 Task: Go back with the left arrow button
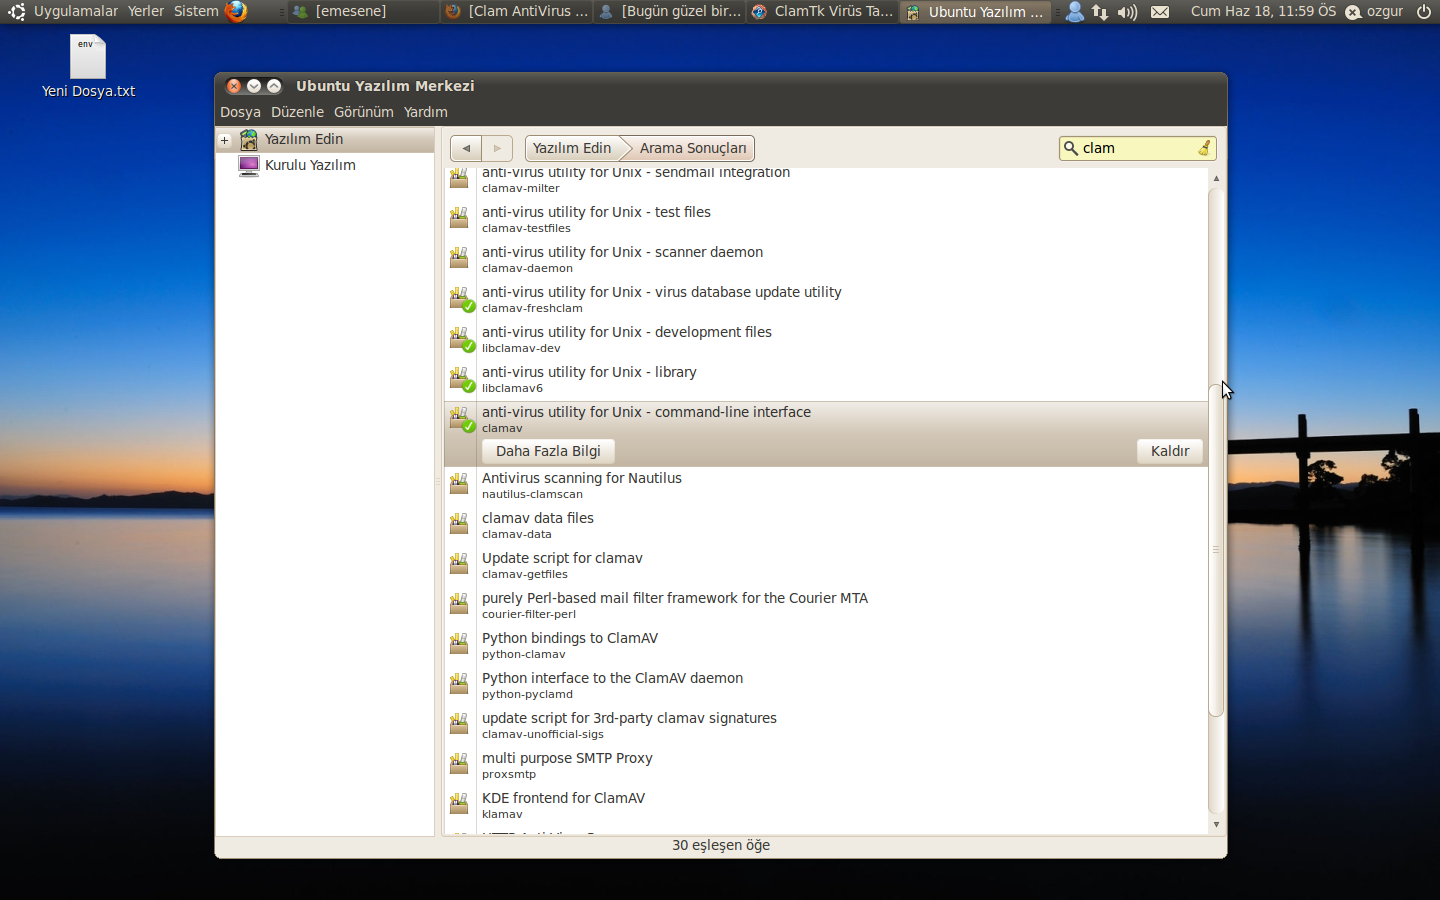(466, 148)
